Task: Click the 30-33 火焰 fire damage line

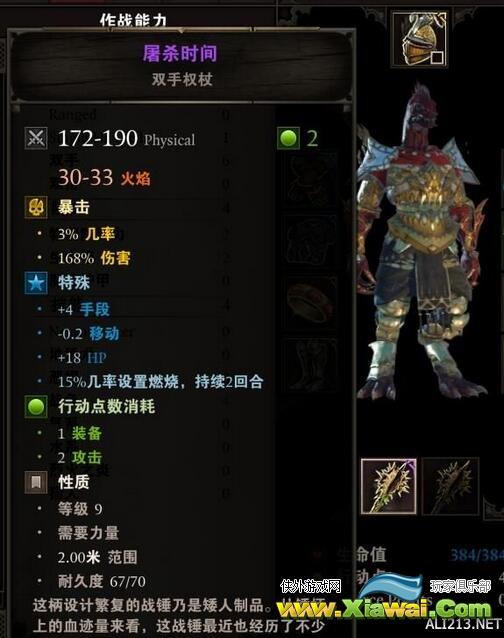Action: point(104,178)
